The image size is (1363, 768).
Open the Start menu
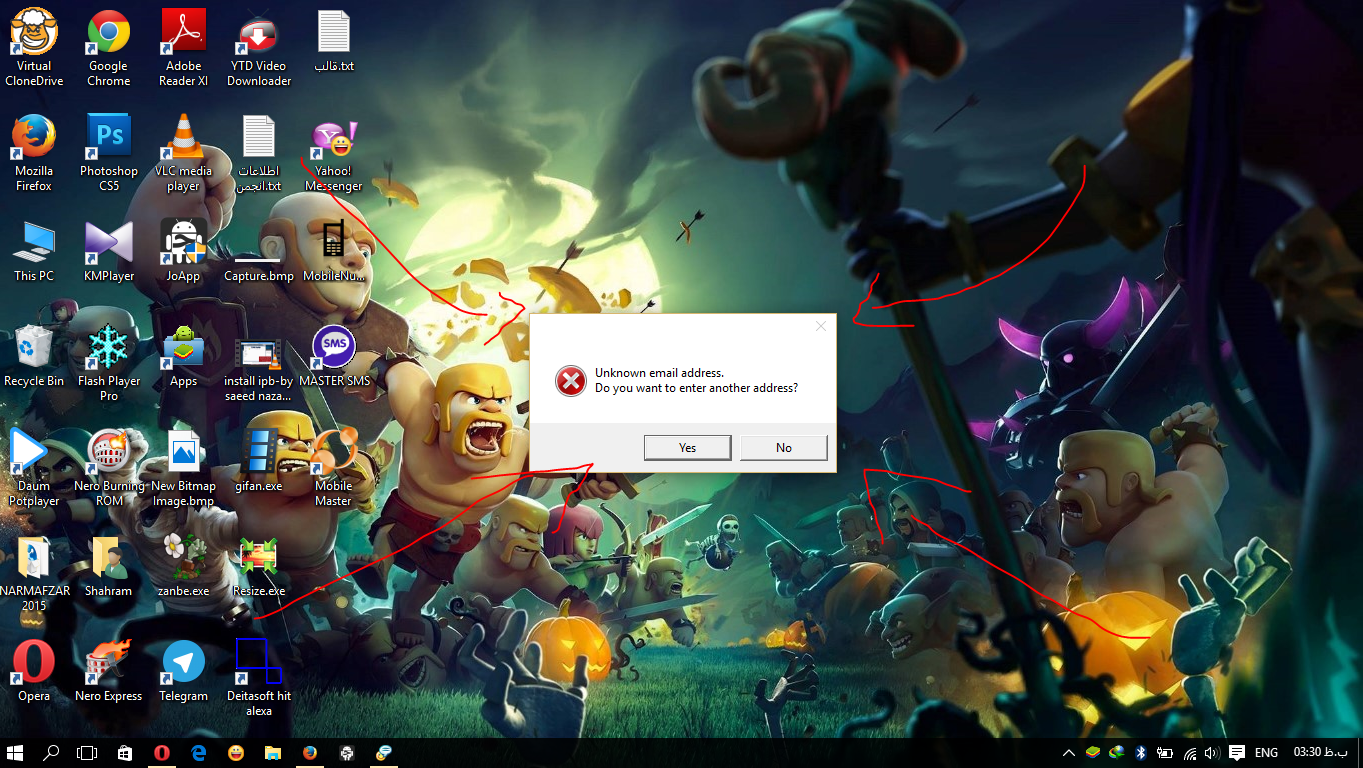14,754
